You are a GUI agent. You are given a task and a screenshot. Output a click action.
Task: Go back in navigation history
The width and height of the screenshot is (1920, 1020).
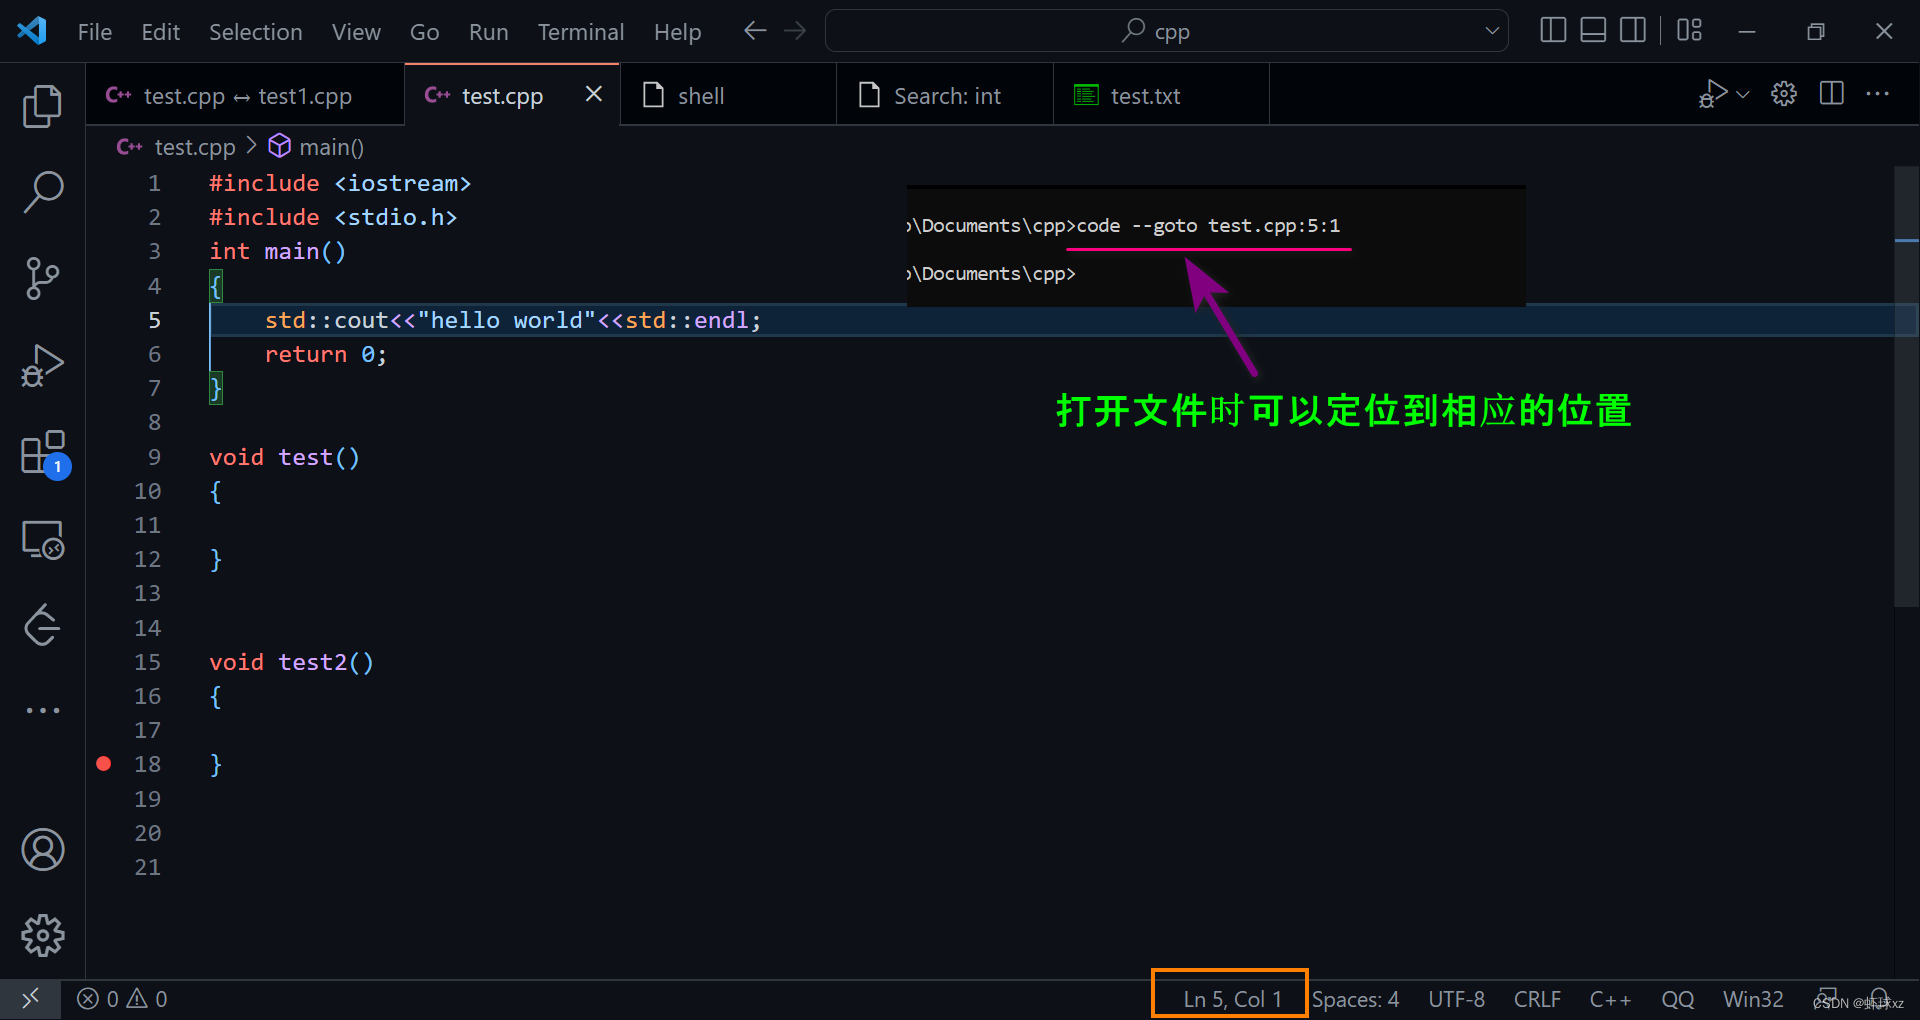coord(755,31)
